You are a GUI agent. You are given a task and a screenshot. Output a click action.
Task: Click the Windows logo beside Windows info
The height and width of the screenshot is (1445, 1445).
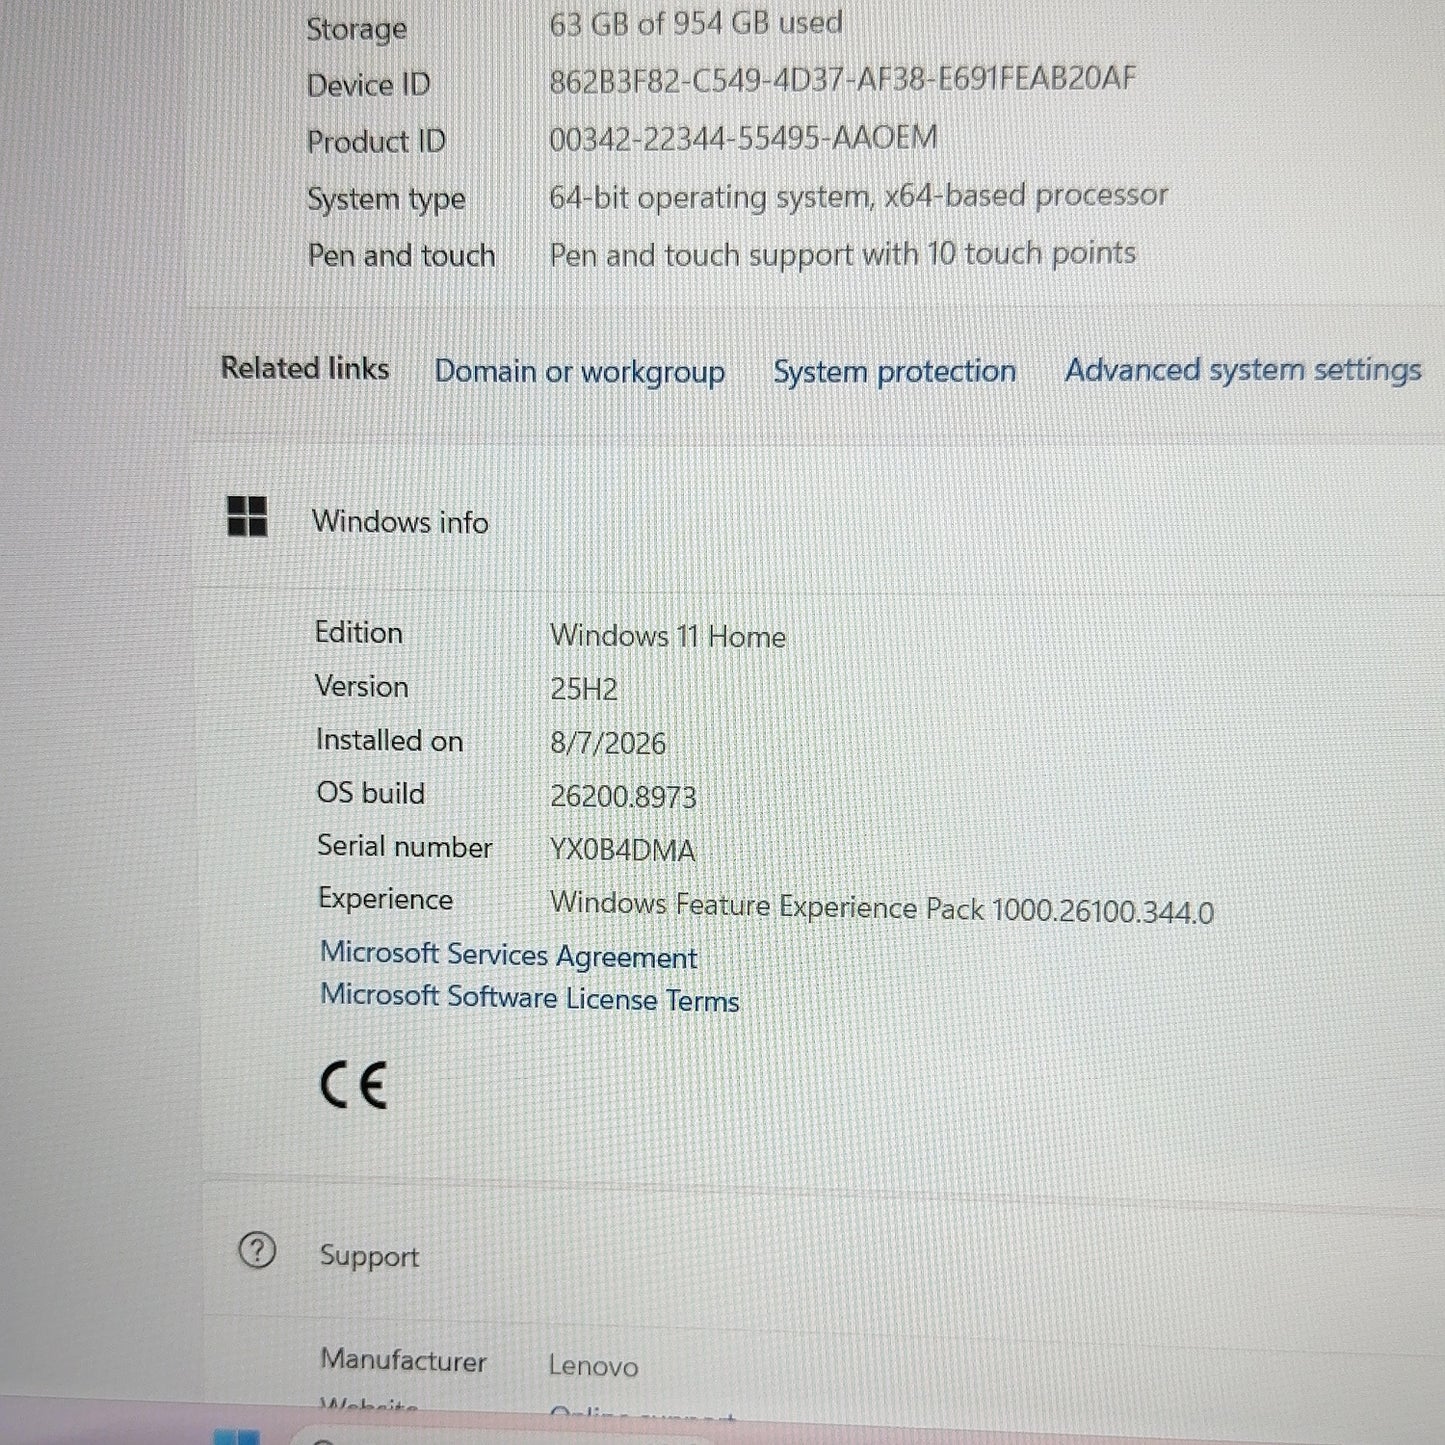point(247,516)
